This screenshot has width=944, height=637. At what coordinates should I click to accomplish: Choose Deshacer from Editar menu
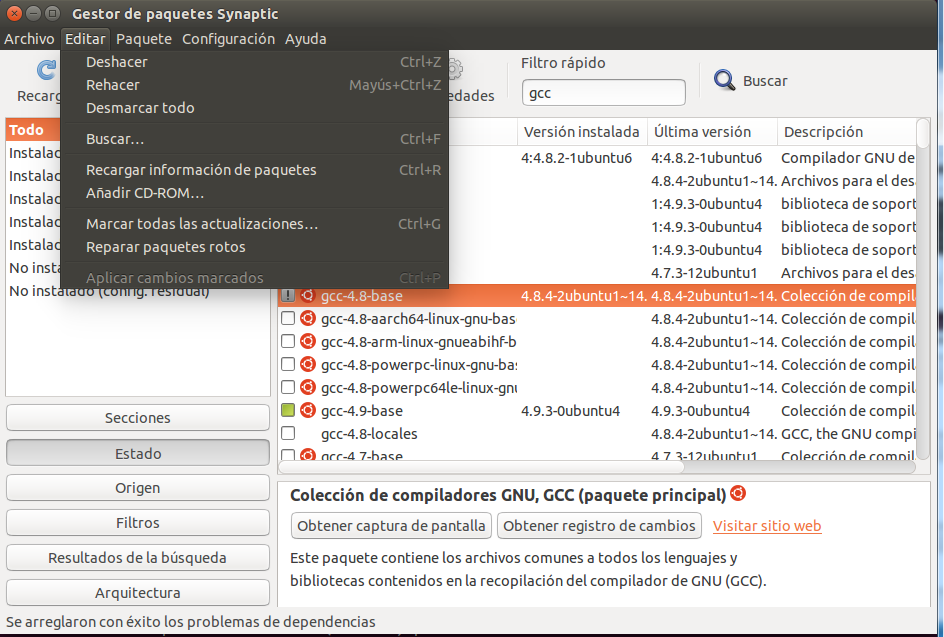point(255,62)
